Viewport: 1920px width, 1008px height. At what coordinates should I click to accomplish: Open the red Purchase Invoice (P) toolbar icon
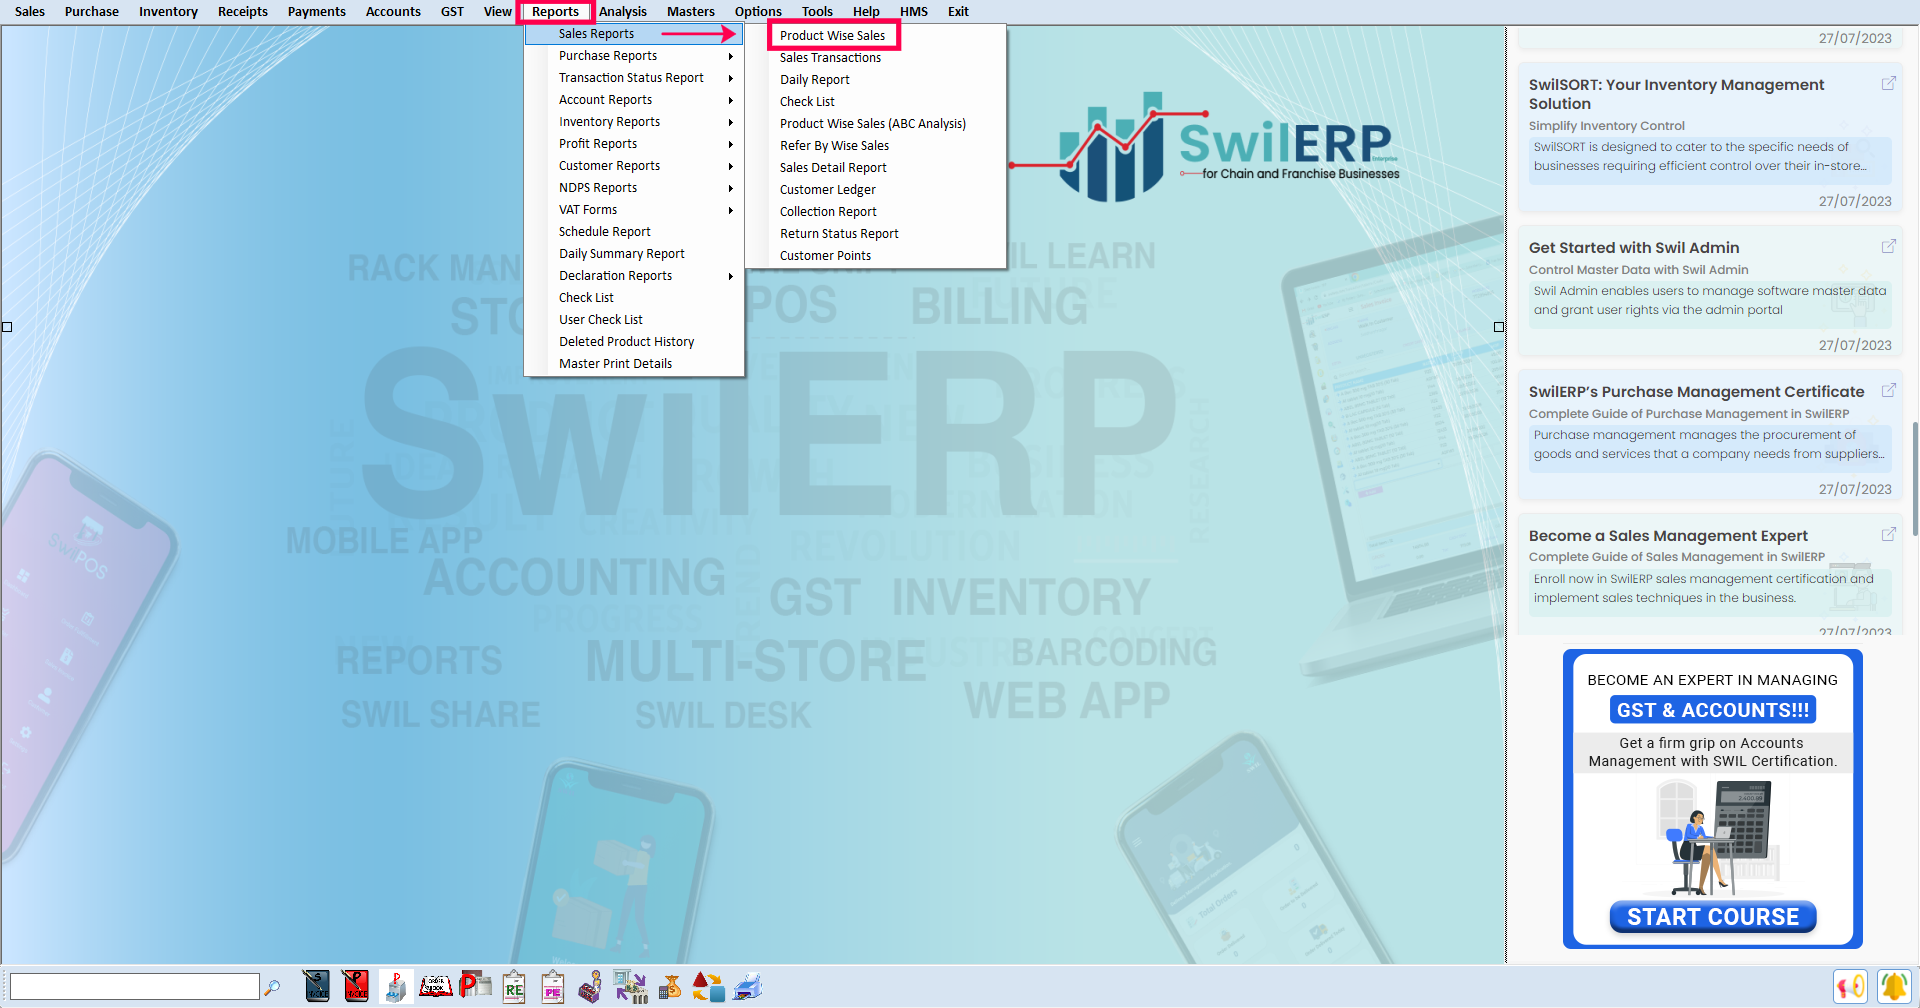click(355, 986)
